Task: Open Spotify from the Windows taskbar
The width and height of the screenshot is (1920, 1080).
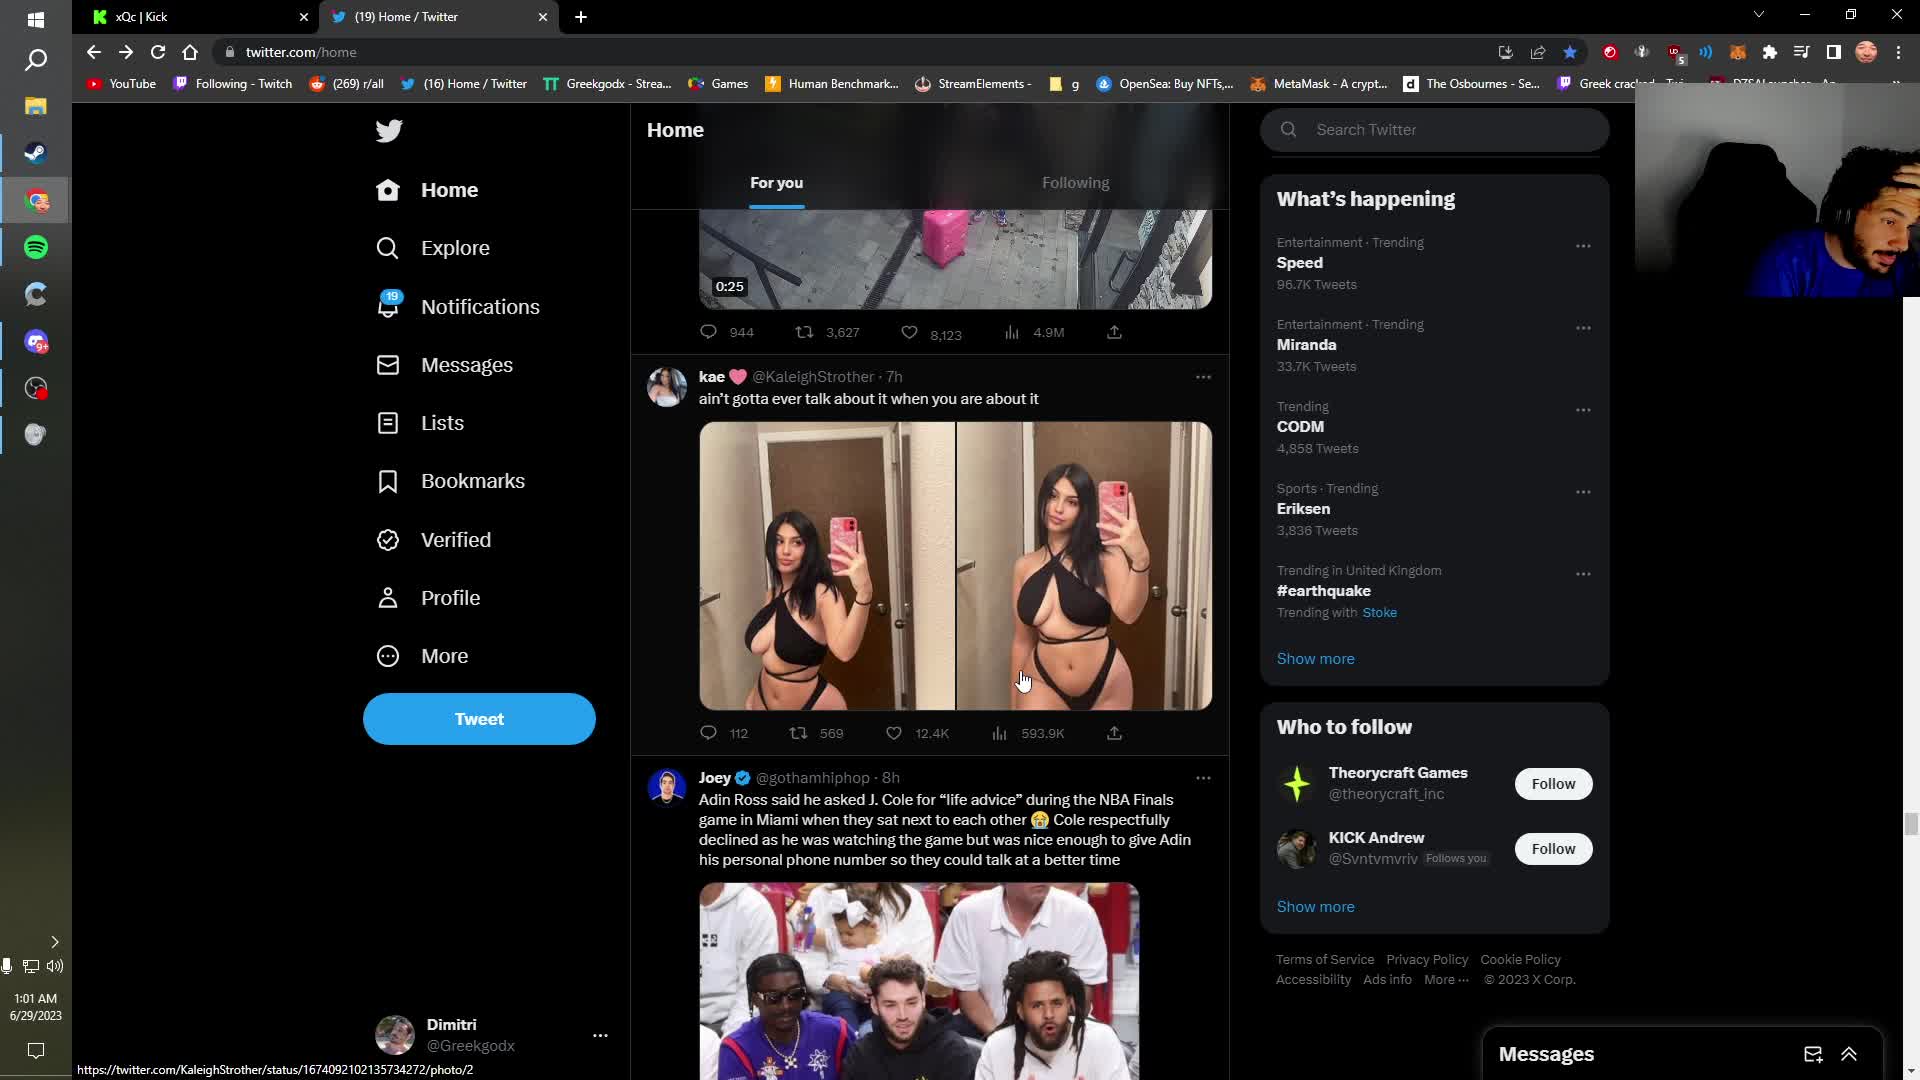Action: tap(36, 247)
